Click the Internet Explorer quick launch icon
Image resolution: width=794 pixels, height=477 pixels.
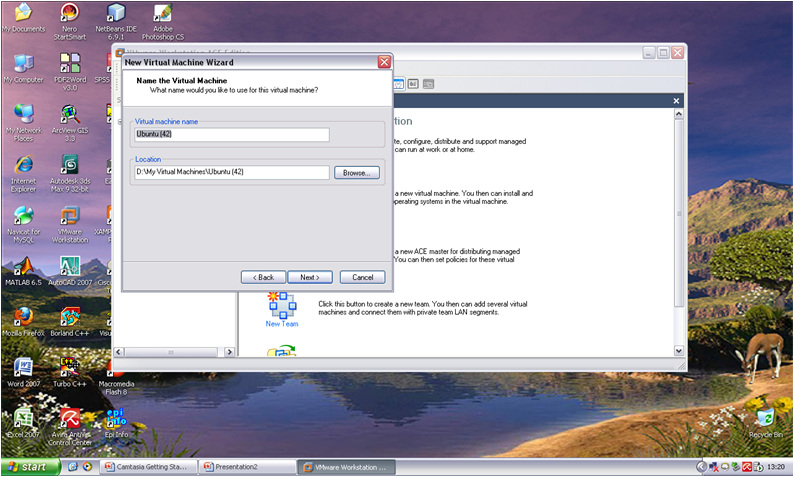click(72, 467)
